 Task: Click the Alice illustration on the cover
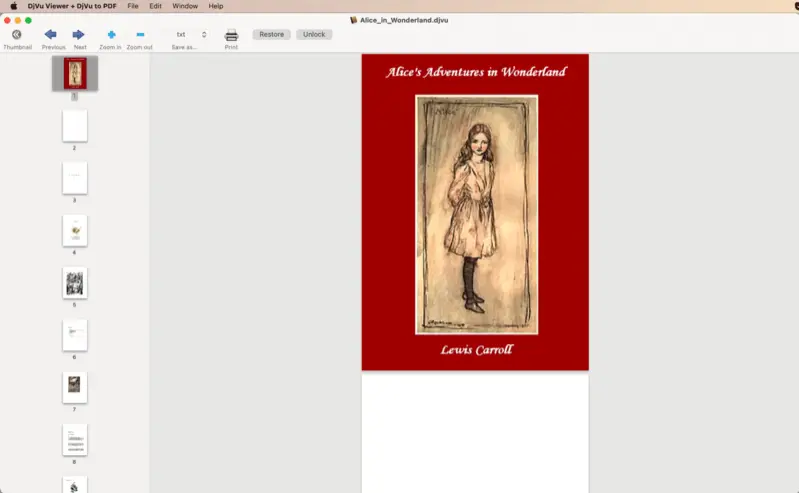click(476, 215)
